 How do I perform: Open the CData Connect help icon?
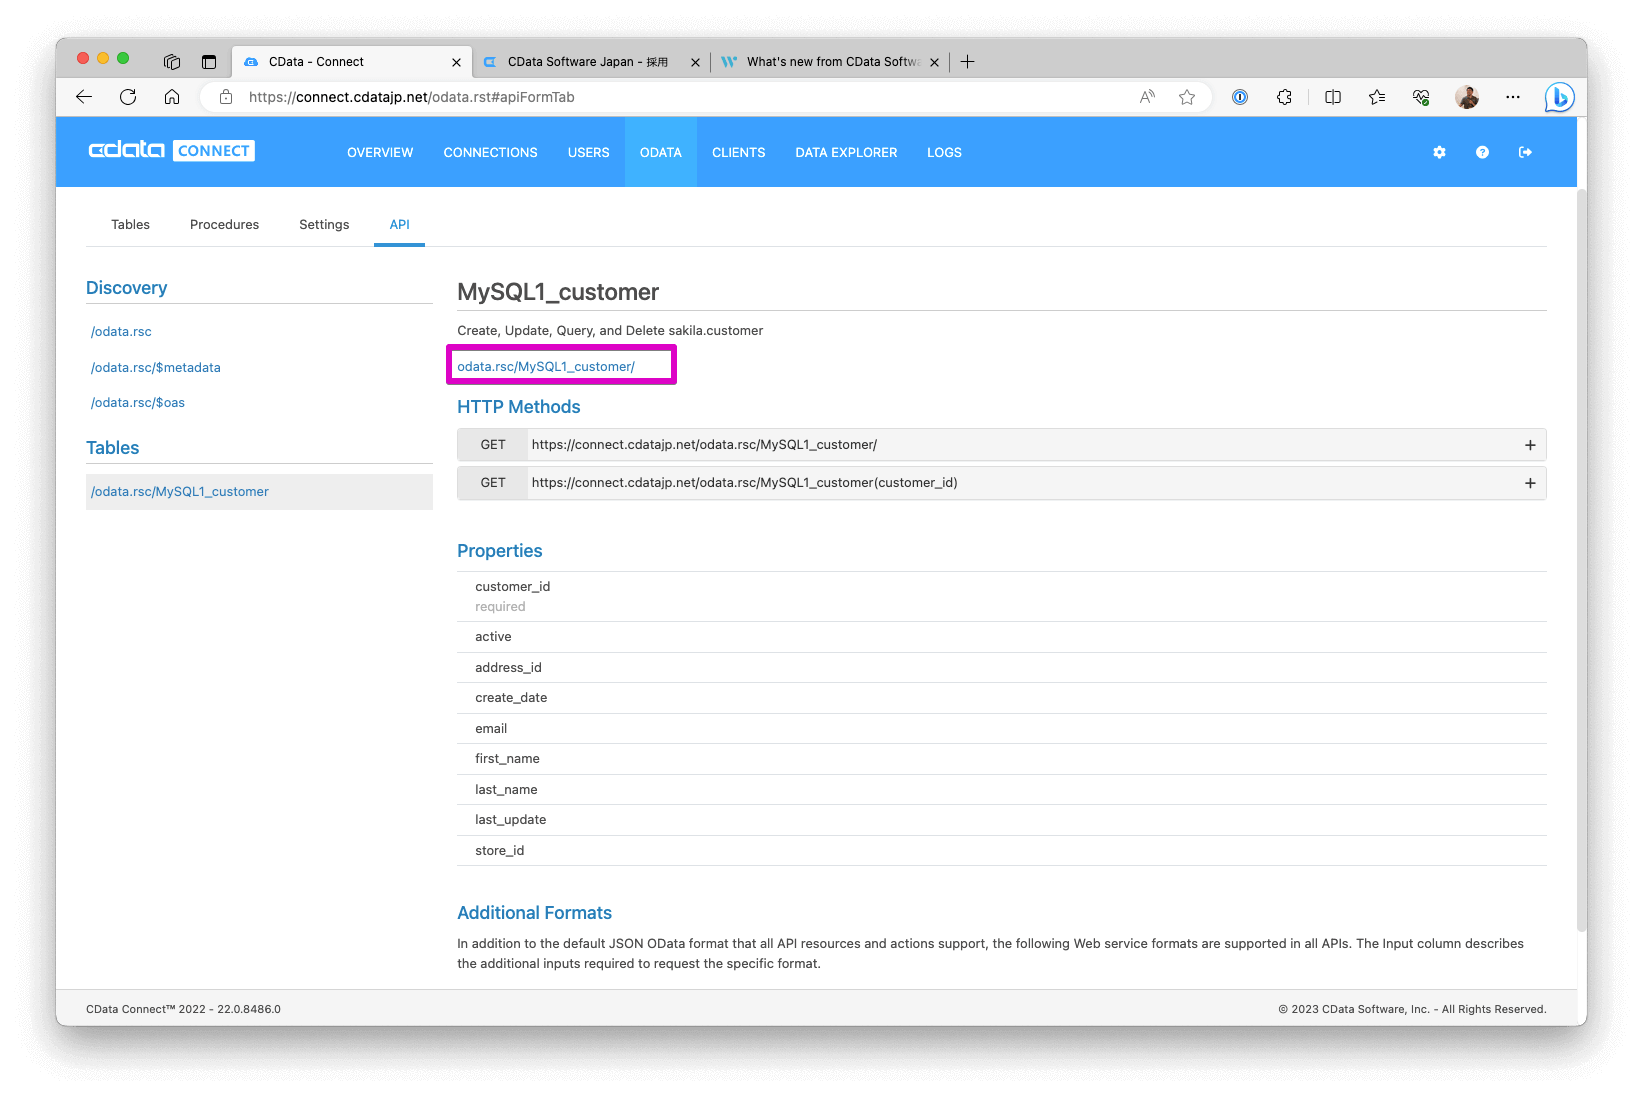(1483, 152)
